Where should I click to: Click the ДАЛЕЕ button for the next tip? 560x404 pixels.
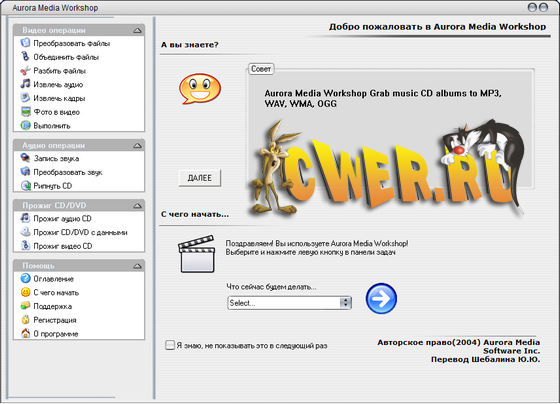click(x=200, y=178)
